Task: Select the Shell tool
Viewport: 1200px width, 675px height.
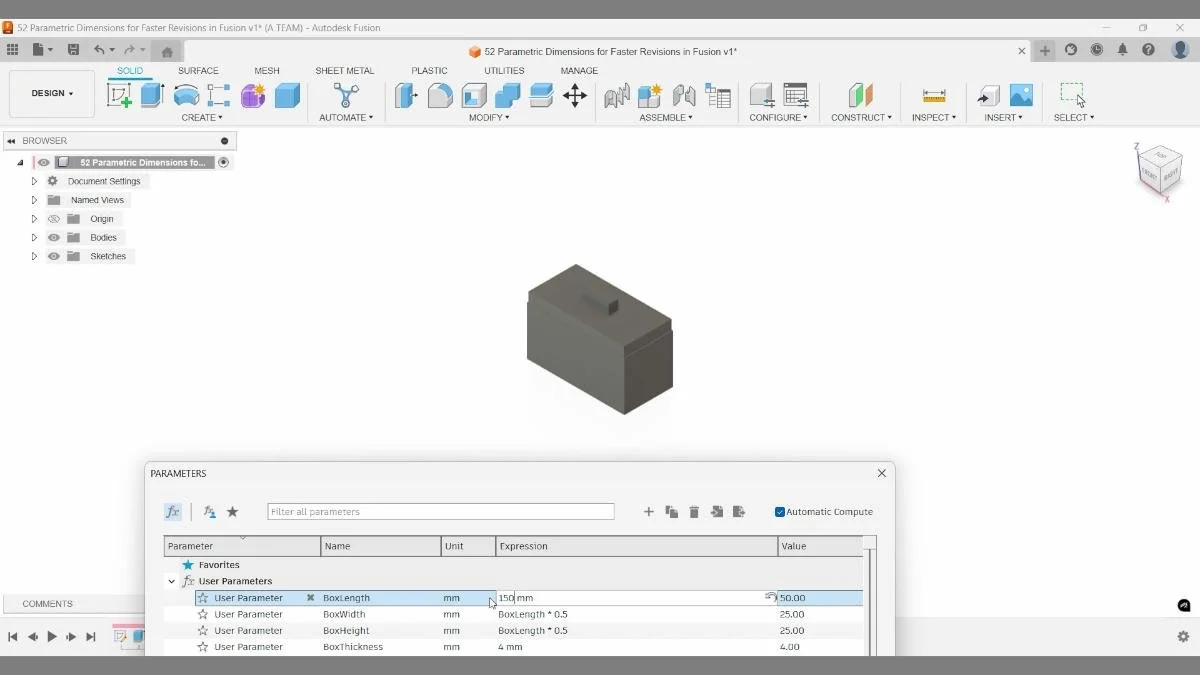Action: [x=472, y=94]
